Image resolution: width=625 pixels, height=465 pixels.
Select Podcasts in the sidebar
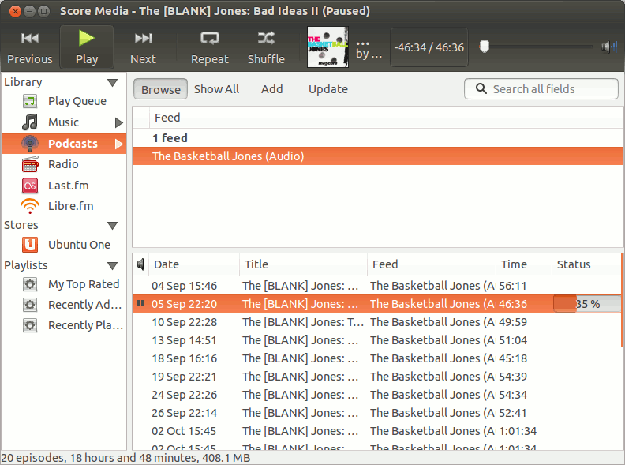pyautogui.click(x=64, y=143)
